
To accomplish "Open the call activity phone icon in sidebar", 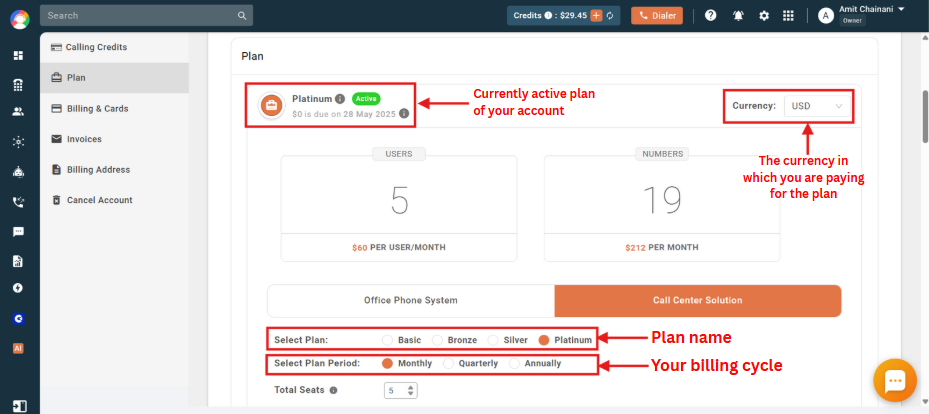I will 18,202.
